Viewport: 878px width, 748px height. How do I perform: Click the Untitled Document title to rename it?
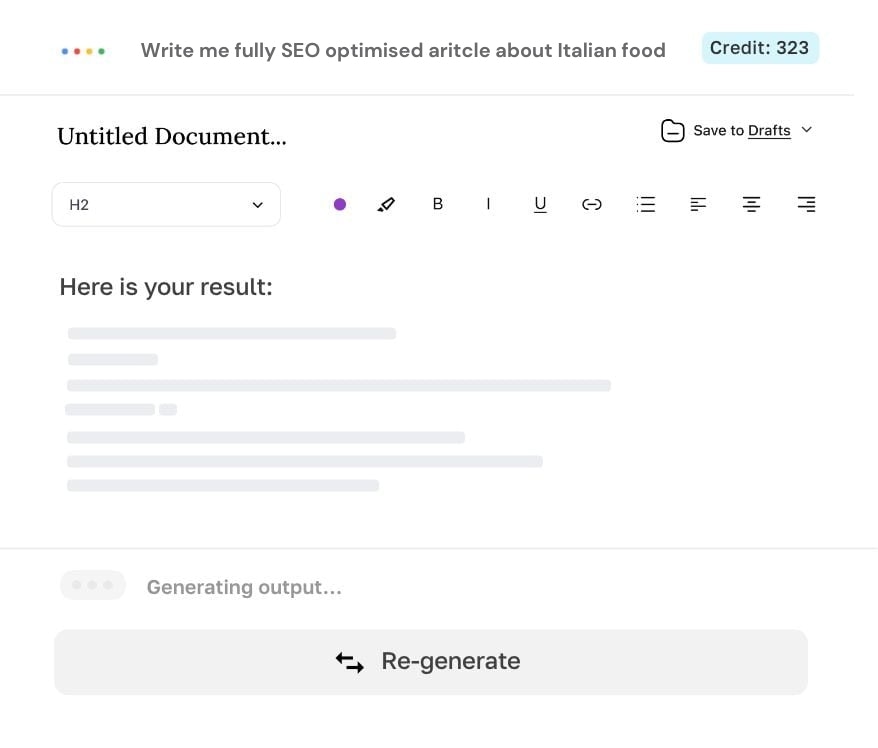coord(171,136)
